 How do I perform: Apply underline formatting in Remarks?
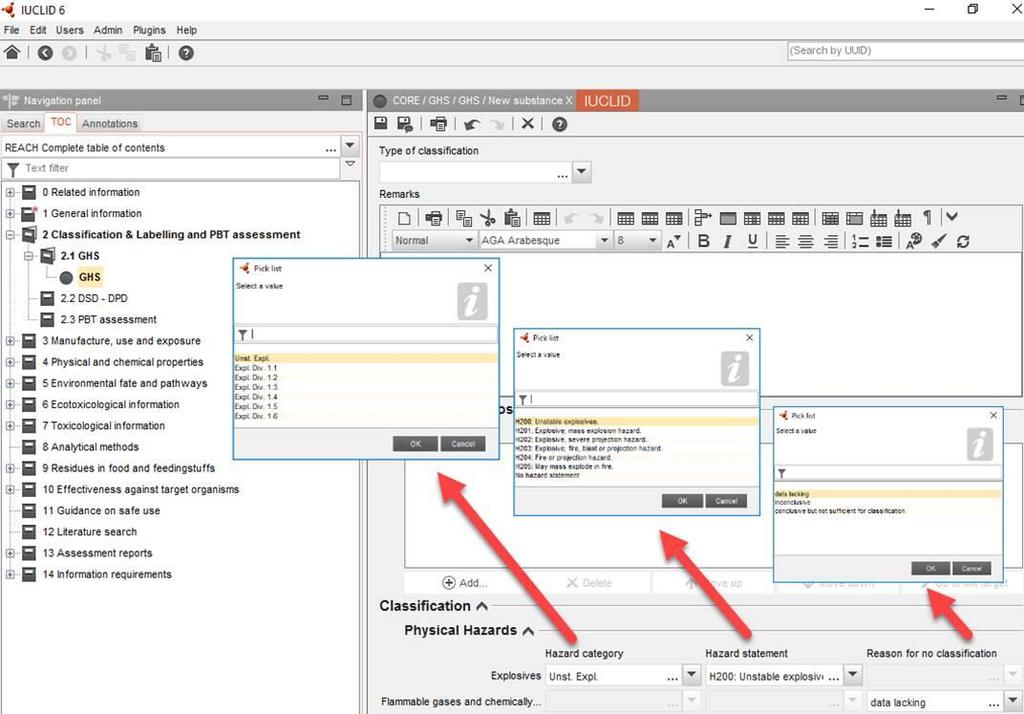[x=752, y=241]
